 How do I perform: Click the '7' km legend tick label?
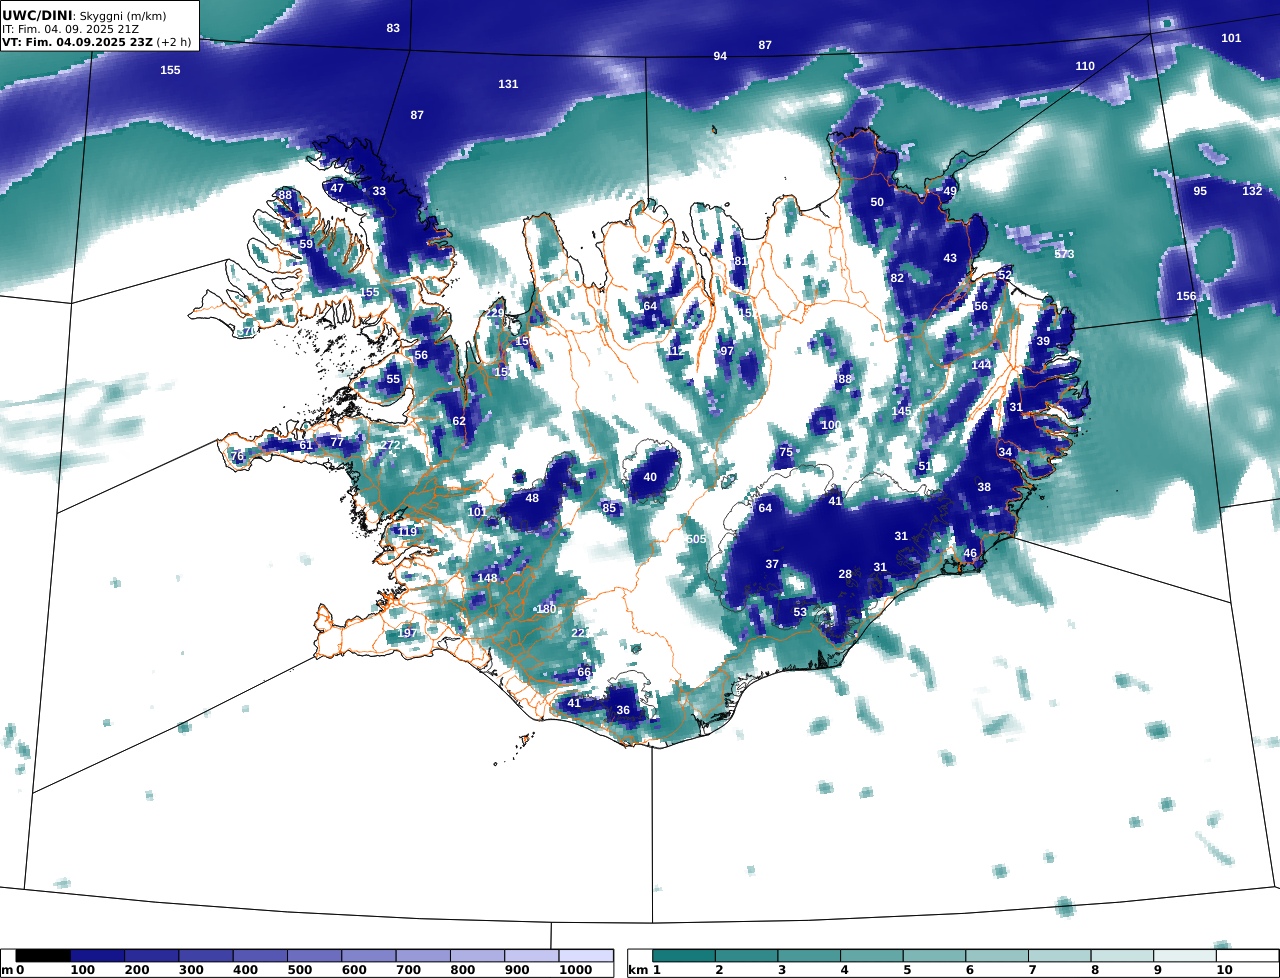pos(1032,970)
